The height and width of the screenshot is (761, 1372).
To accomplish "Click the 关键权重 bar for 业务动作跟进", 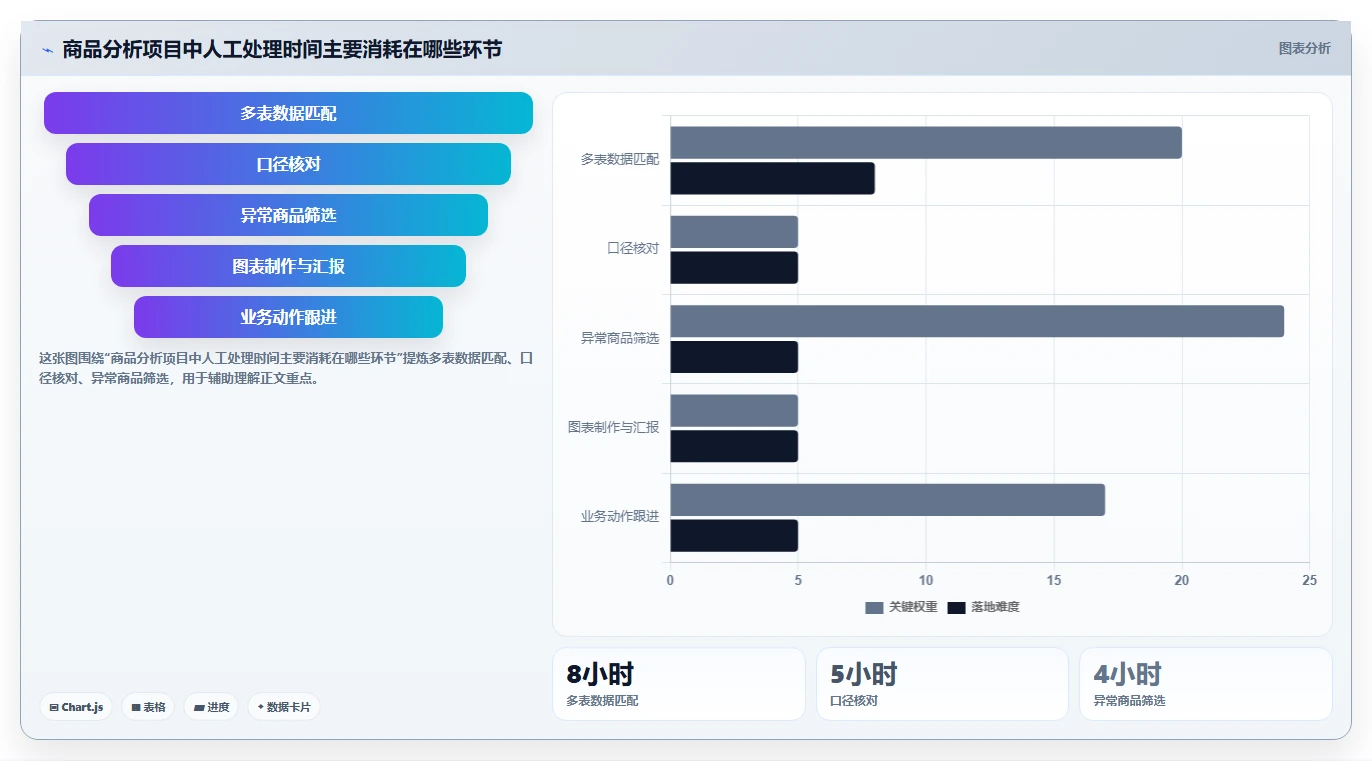I will click(887, 500).
